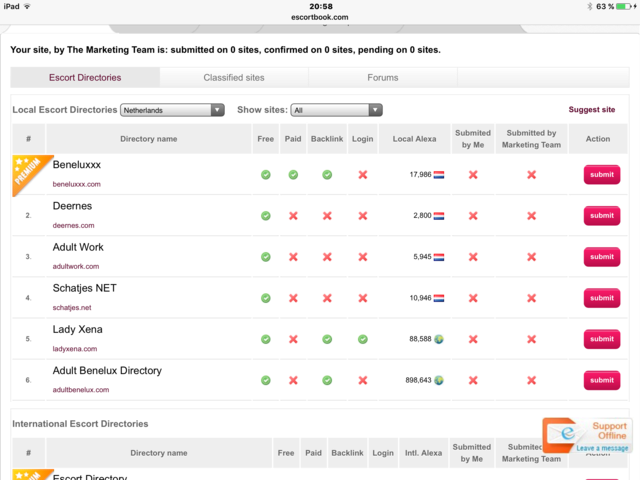Open the schatjes.net link
This screenshot has width=640, height=480.
72,308
